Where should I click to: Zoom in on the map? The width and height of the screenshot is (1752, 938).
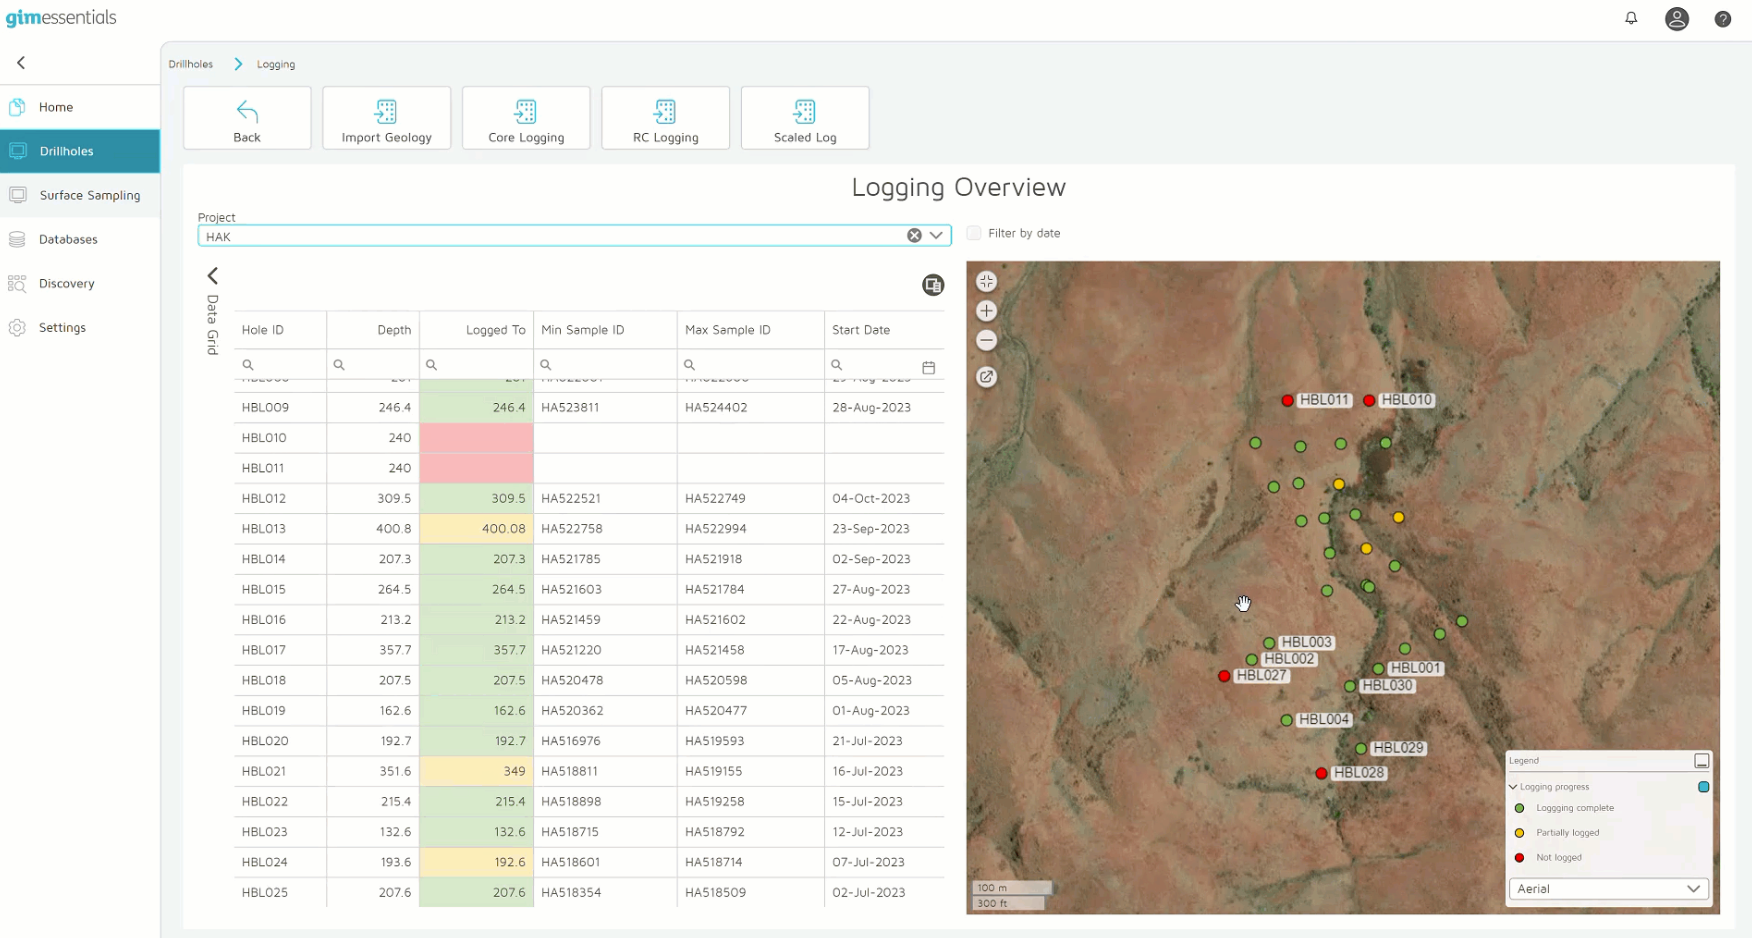click(x=986, y=311)
